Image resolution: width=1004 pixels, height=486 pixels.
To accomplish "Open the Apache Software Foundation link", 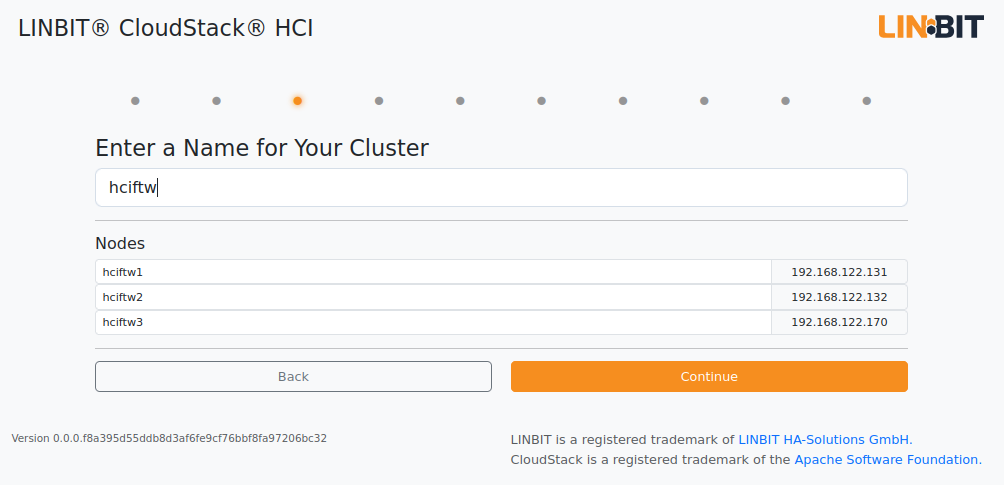I will point(888,460).
